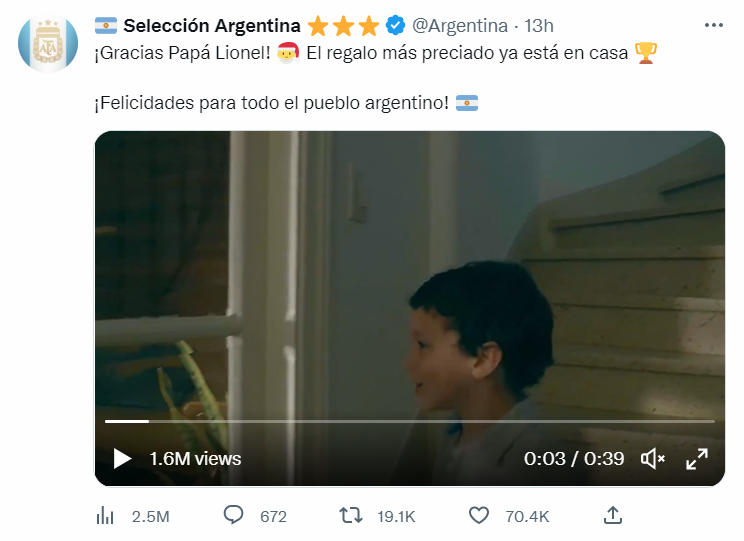This screenshot has height=541, width=744.
Task: View tweet analytics bar chart icon
Action: pos(105,515)
